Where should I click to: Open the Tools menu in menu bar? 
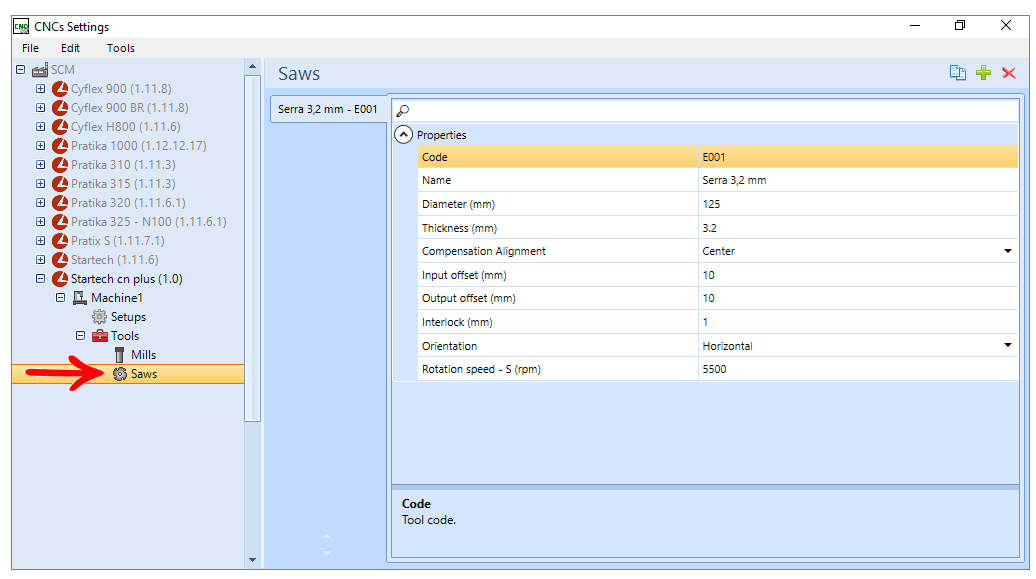[x=121, y=48]
